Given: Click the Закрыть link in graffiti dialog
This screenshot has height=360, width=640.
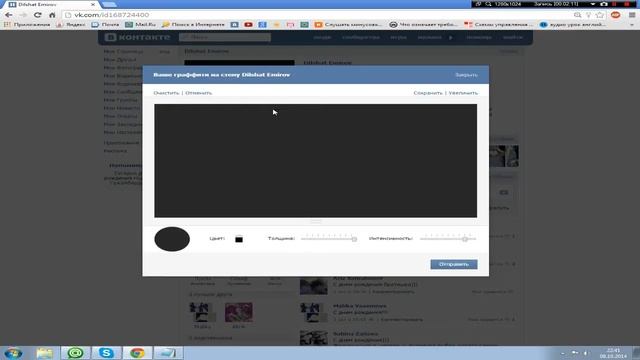Looking at the screenshot, I should pyautogui.click(x=466, y=75).
